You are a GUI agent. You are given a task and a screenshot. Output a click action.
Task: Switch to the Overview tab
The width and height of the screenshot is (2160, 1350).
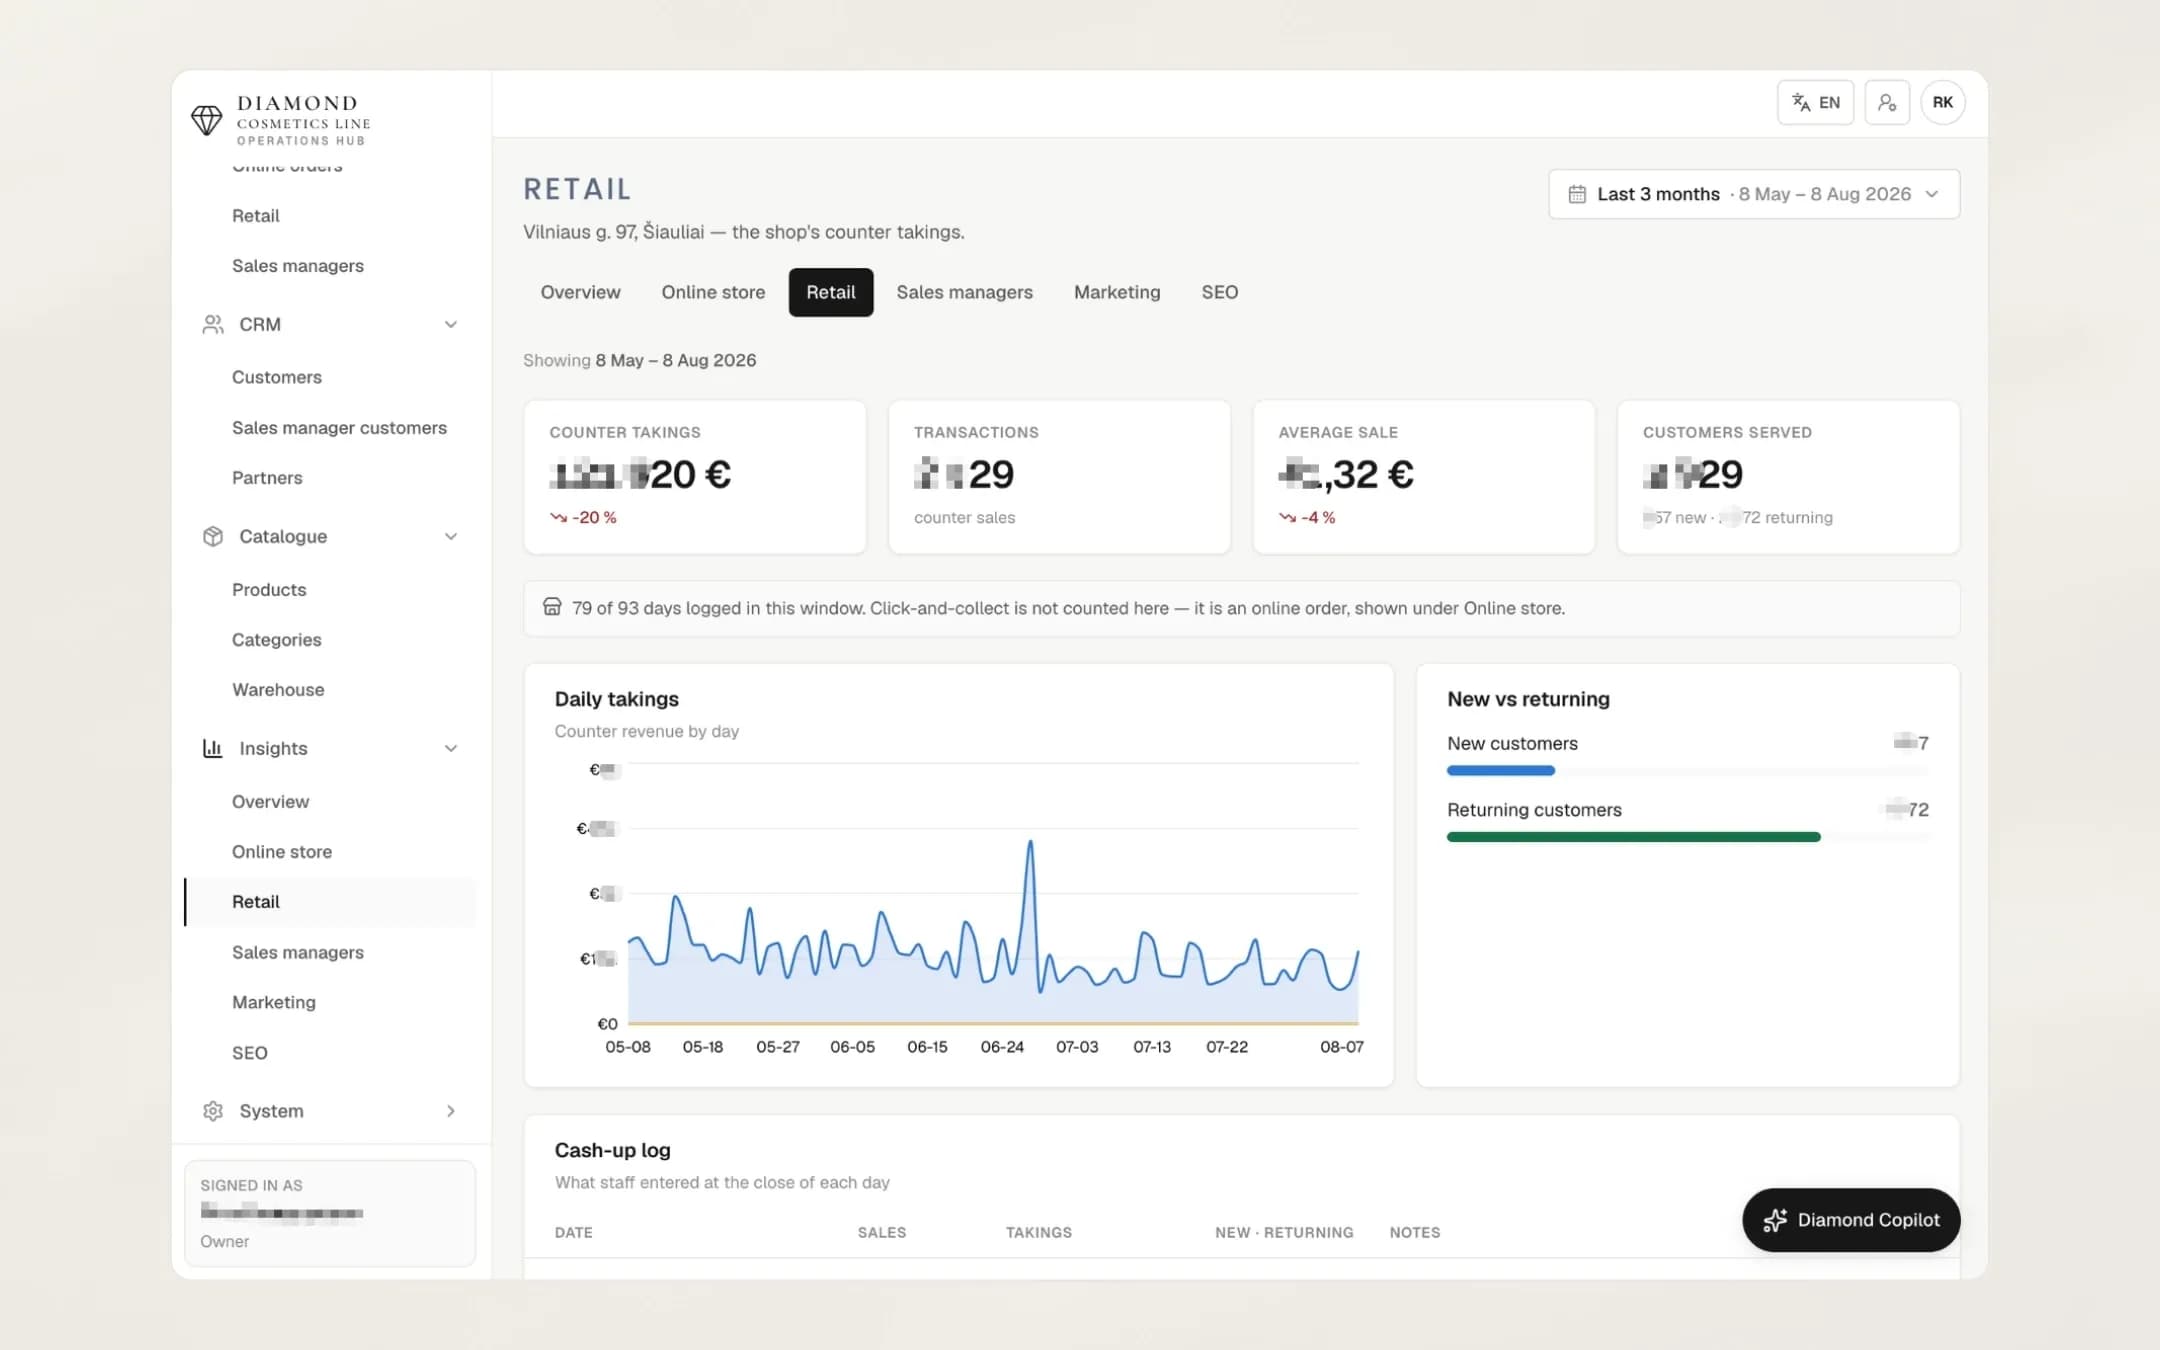pos(580,292)
